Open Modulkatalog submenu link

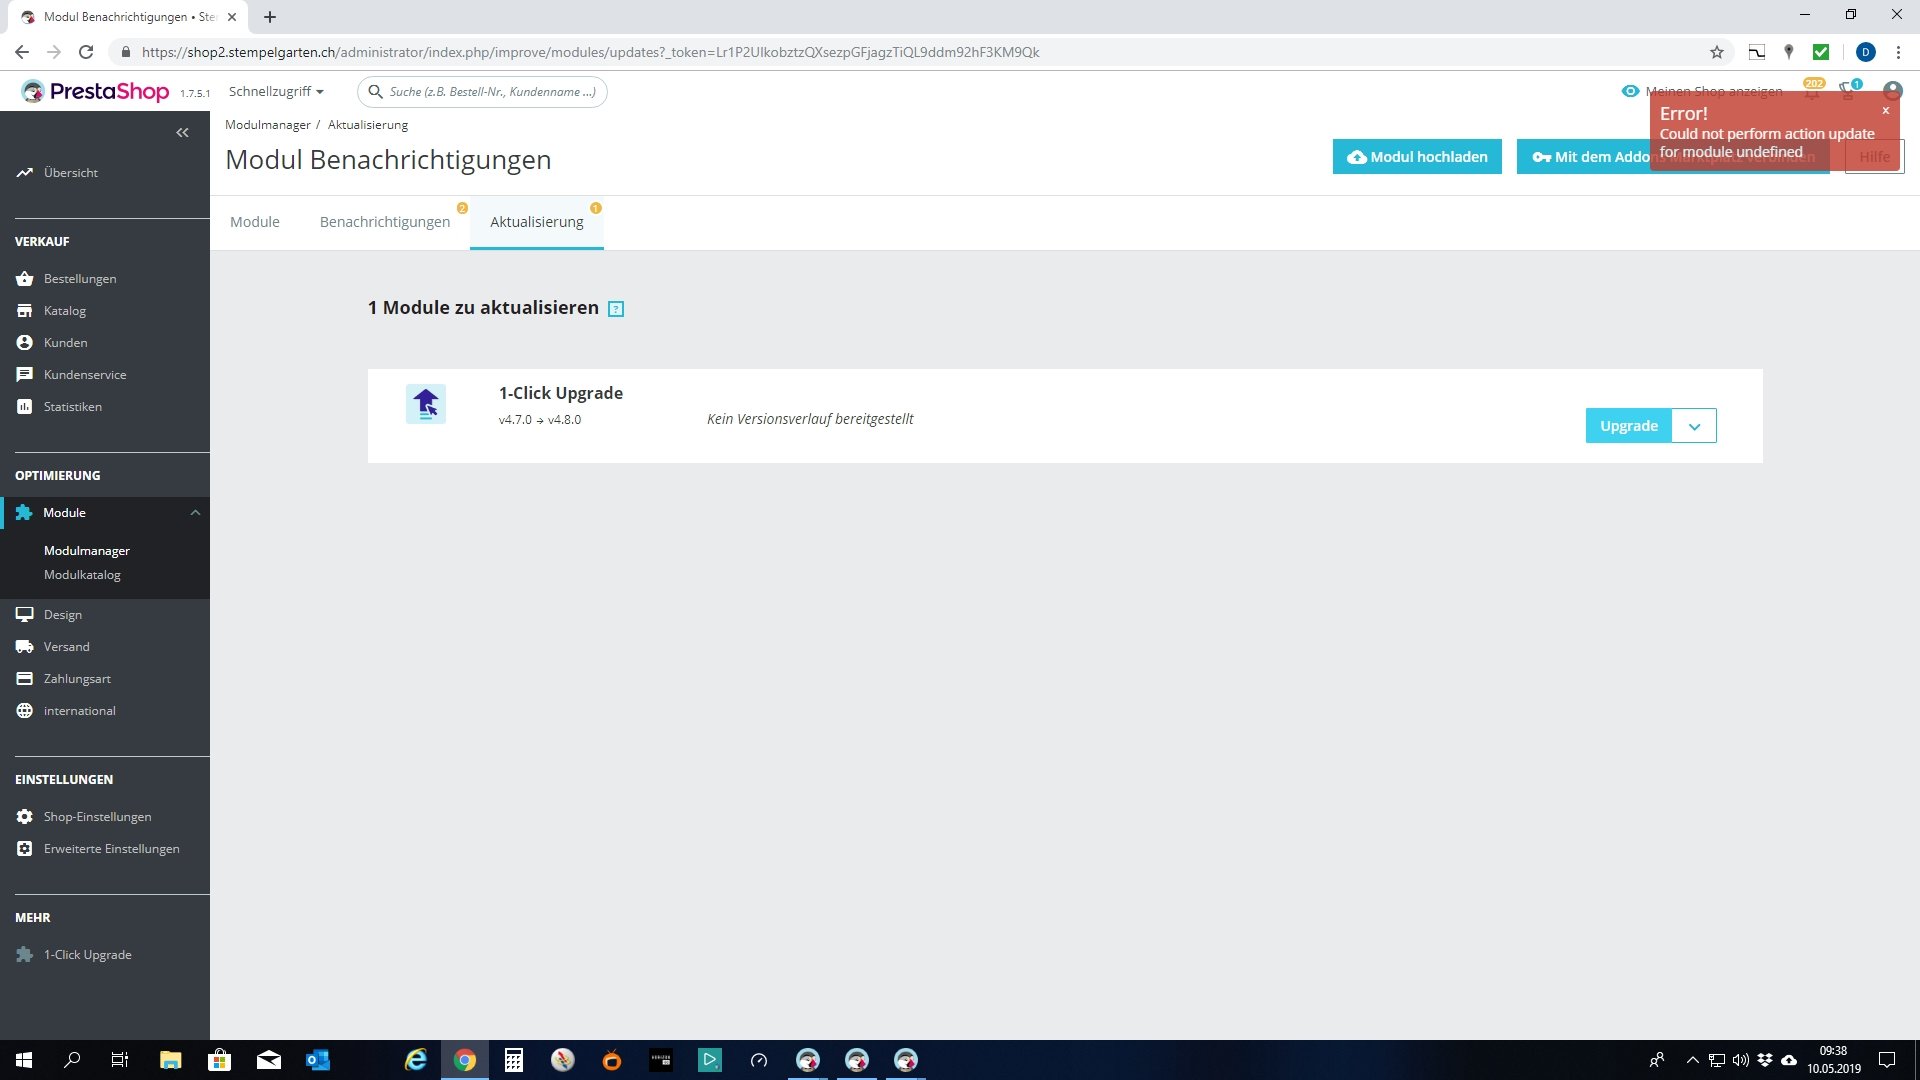coord(82,575)
